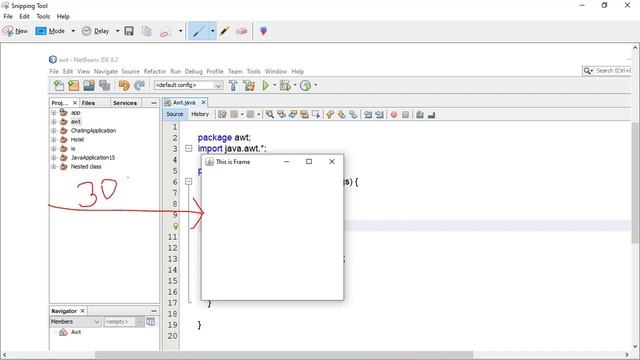Open the Mode dropdown arrow
The width and height of the screenshot is (640, 360).
pos(73,31)
